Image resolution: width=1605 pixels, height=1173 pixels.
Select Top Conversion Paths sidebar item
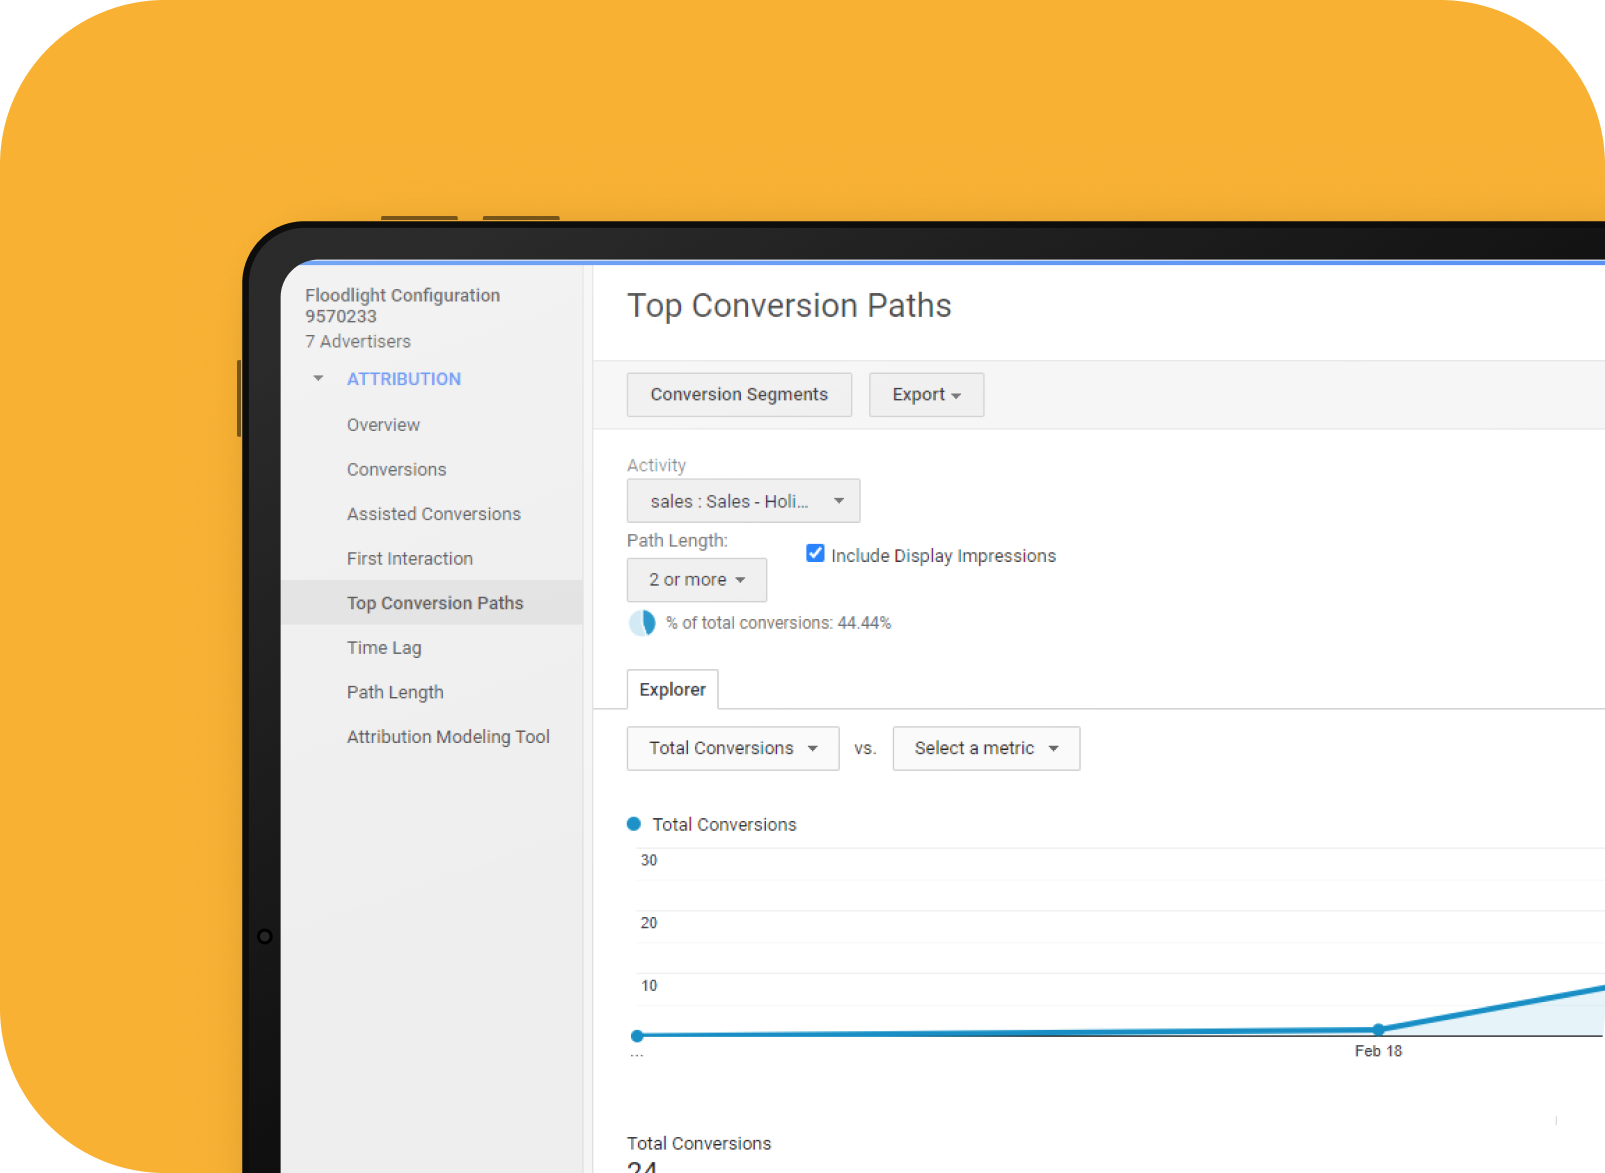(x=435, y=603)
